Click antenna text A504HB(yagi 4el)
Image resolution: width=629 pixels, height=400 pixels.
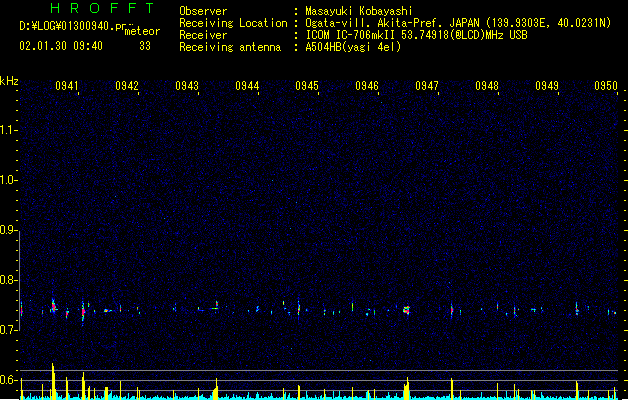[x=353, y=47]
